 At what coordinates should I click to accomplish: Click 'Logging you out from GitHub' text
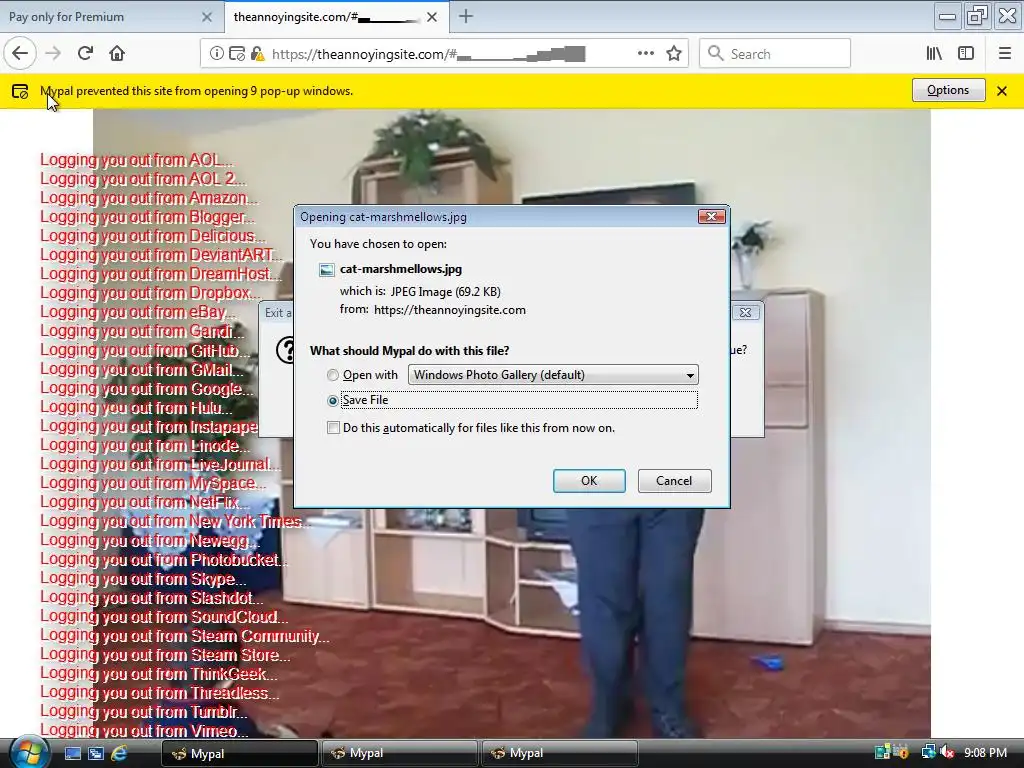click(145, 351)
